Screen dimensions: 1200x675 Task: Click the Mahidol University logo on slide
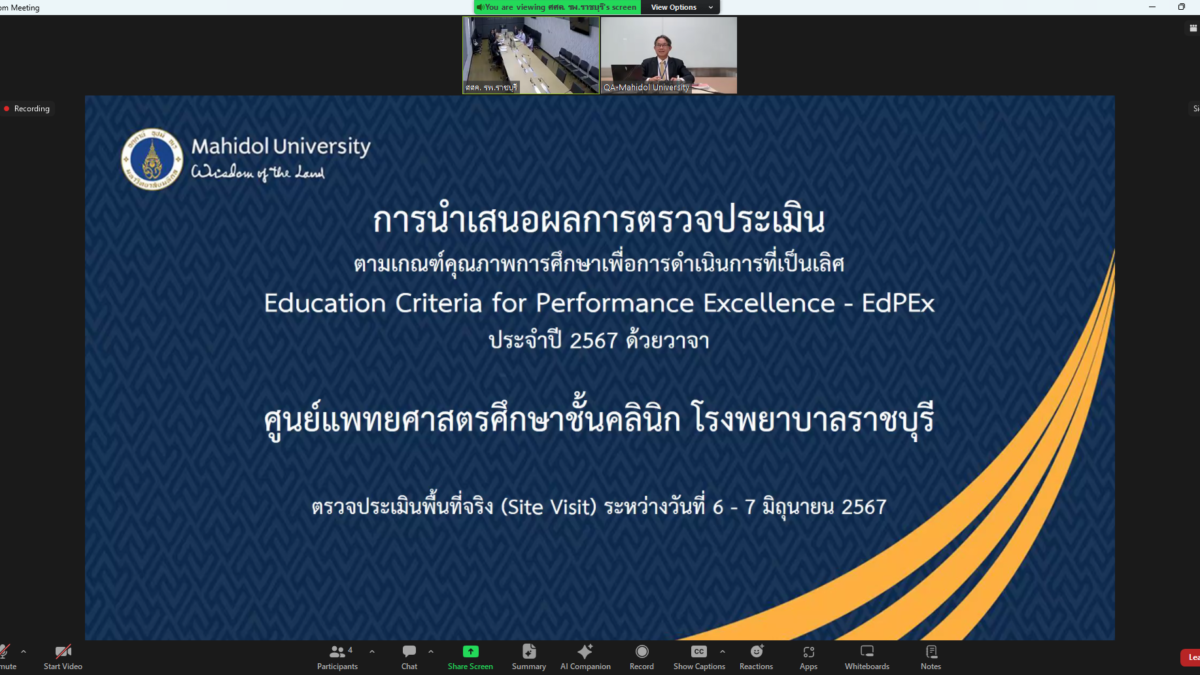click(152, 159)
